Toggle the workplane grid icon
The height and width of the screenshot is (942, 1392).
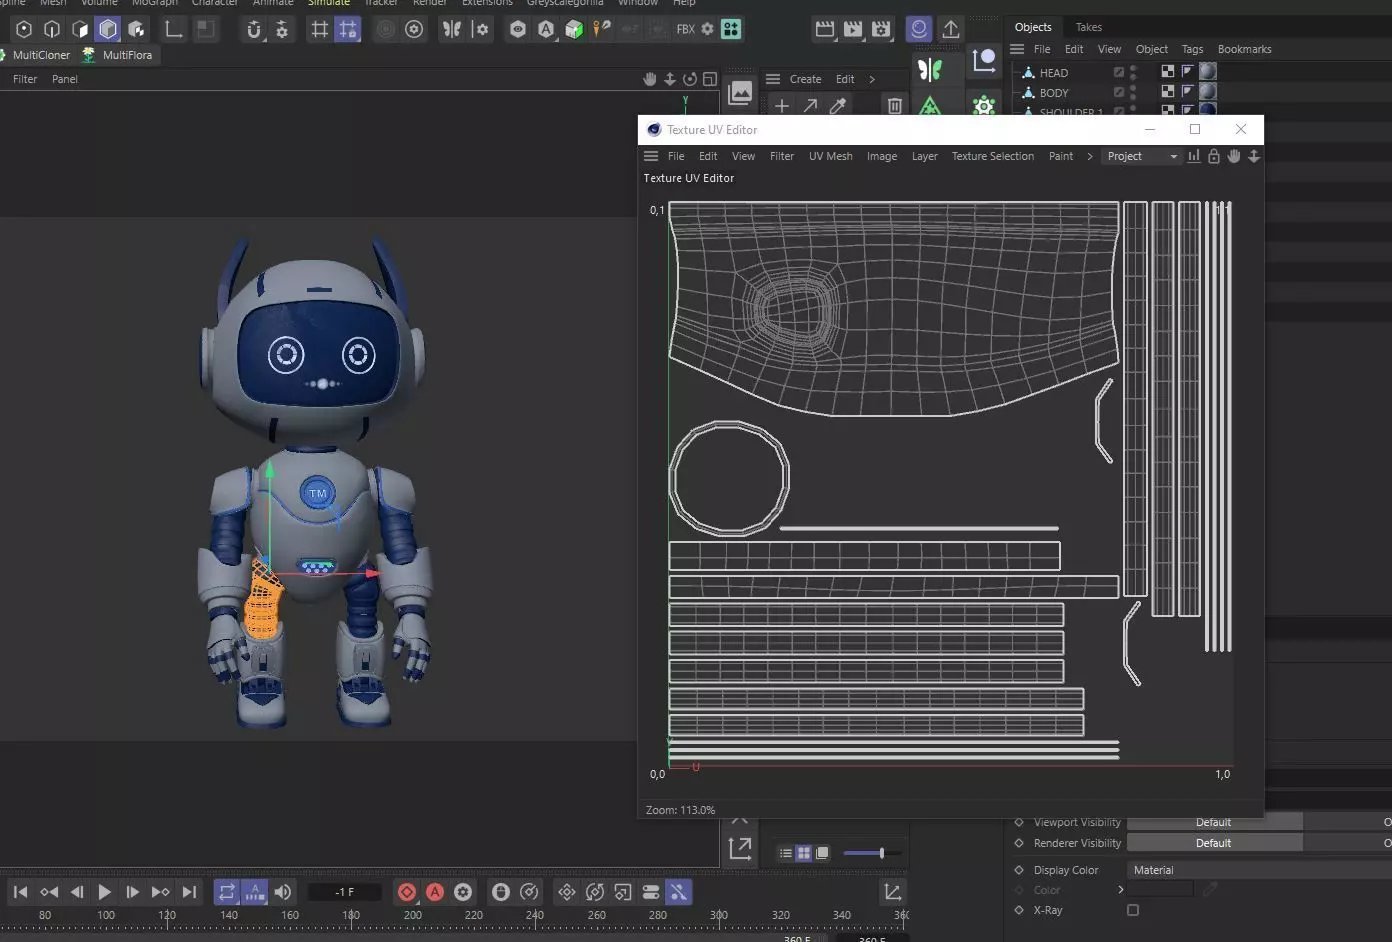[x=320, y=29]
